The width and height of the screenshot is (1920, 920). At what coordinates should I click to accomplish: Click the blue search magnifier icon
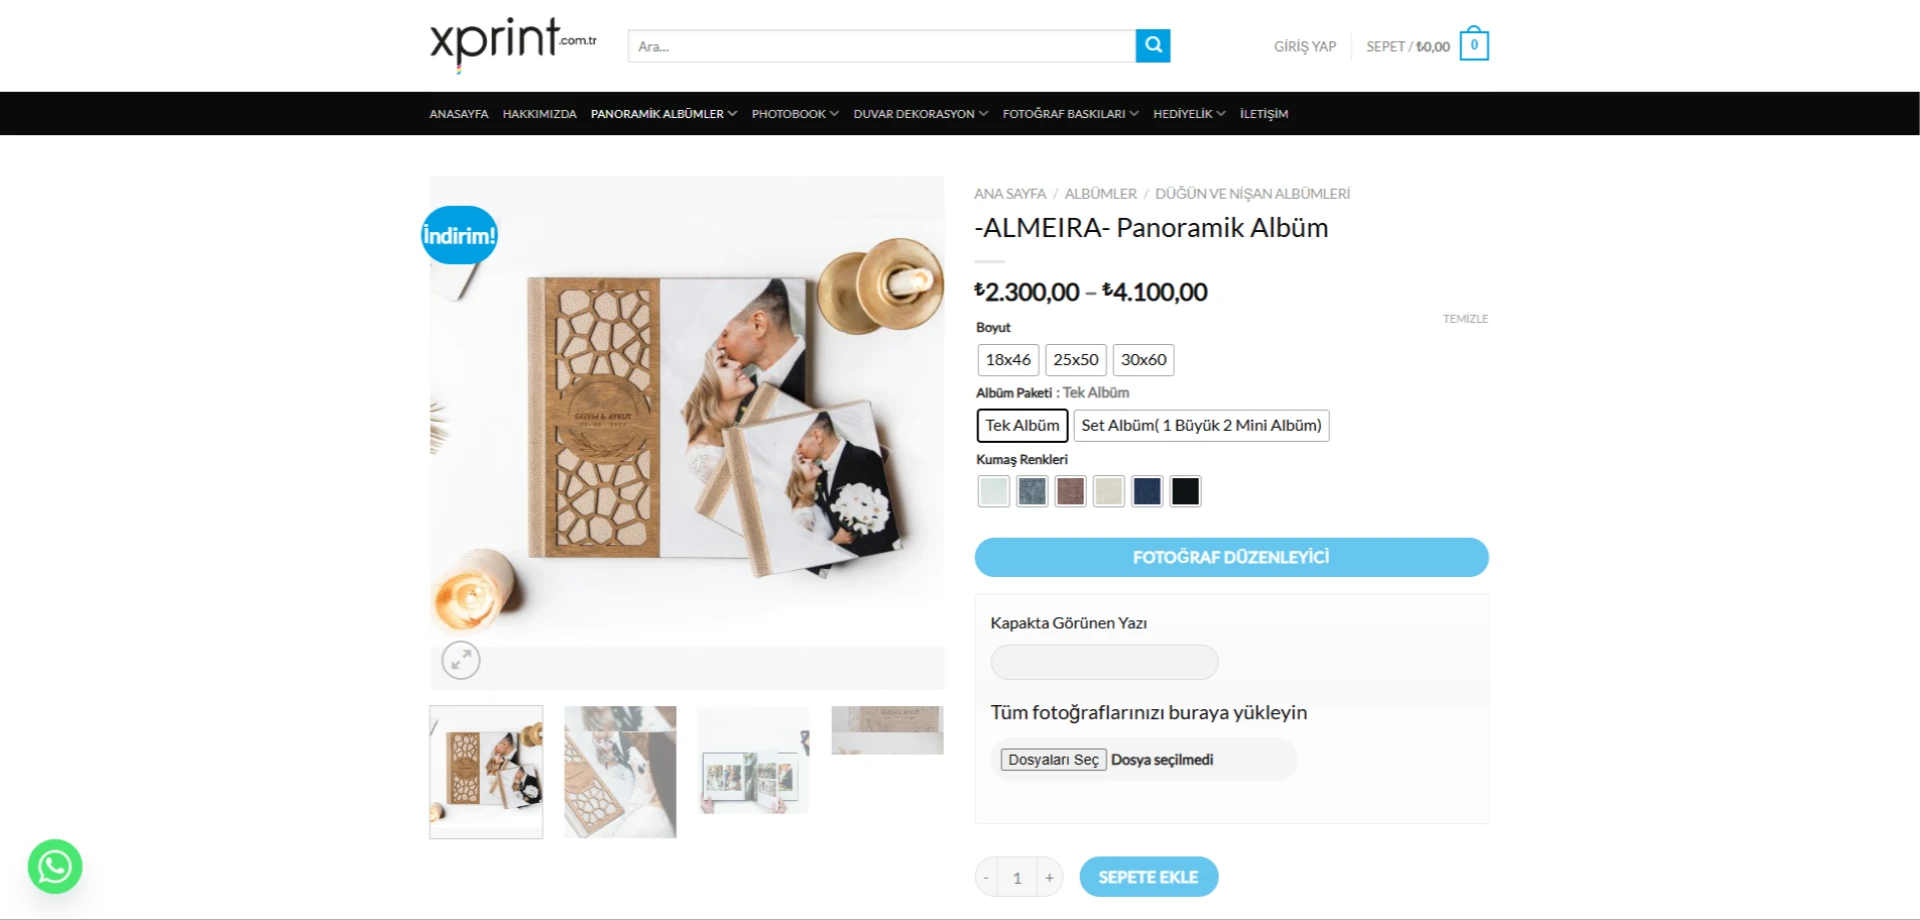(x=1152, y=45)
